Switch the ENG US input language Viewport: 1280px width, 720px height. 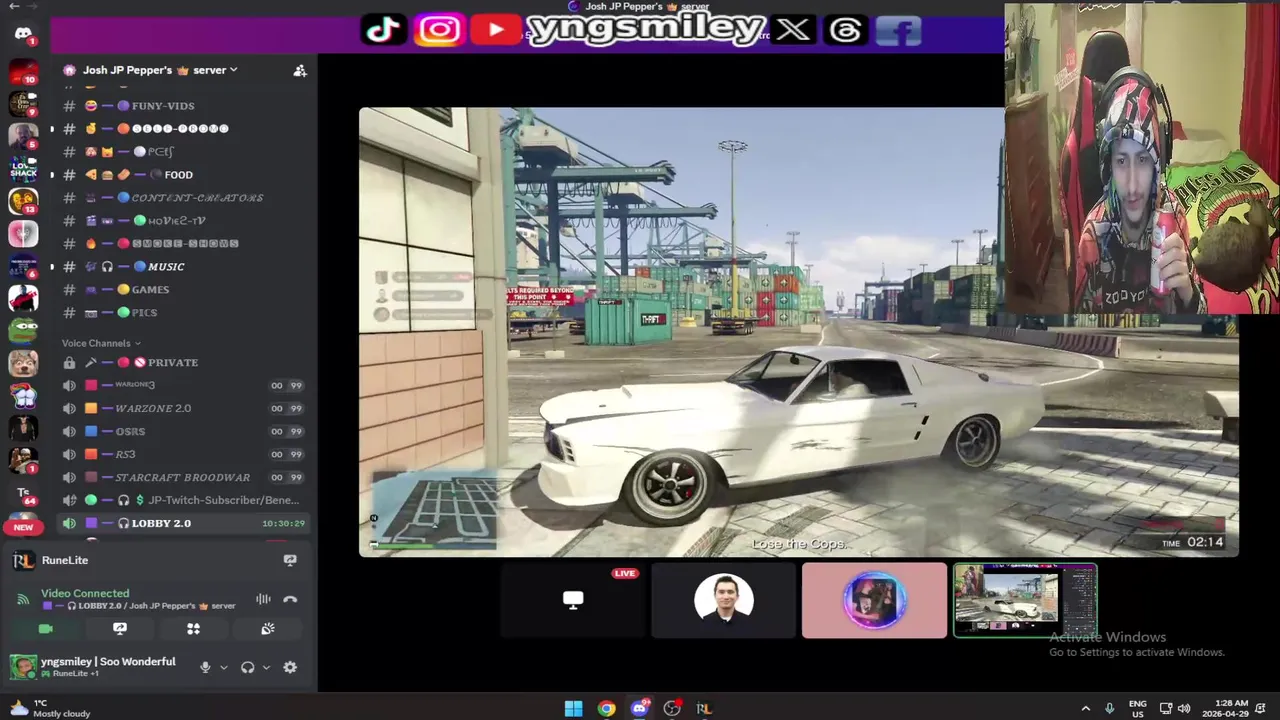point(1138,708)
